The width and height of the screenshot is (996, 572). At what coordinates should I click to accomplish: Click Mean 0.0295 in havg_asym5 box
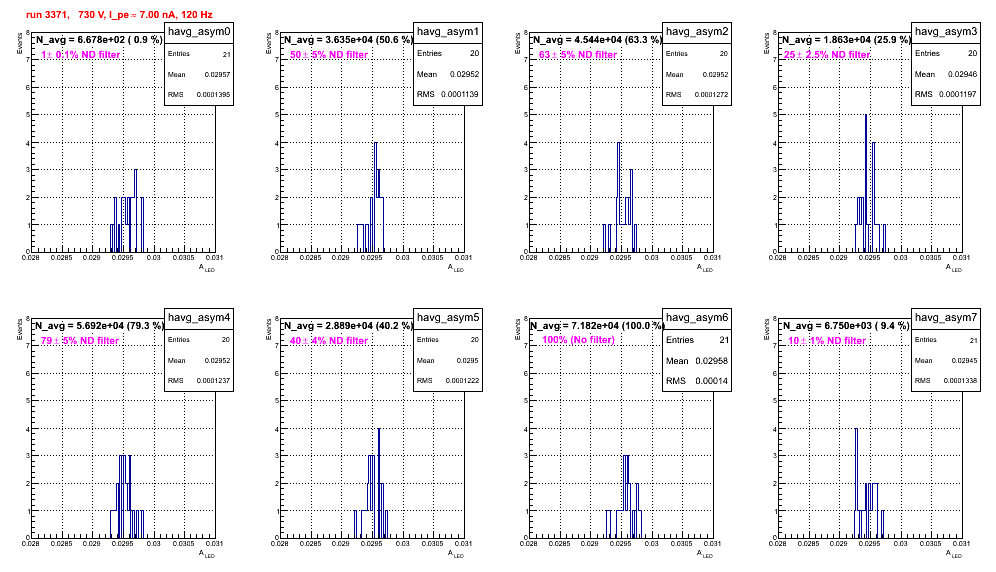pos(448,360)
